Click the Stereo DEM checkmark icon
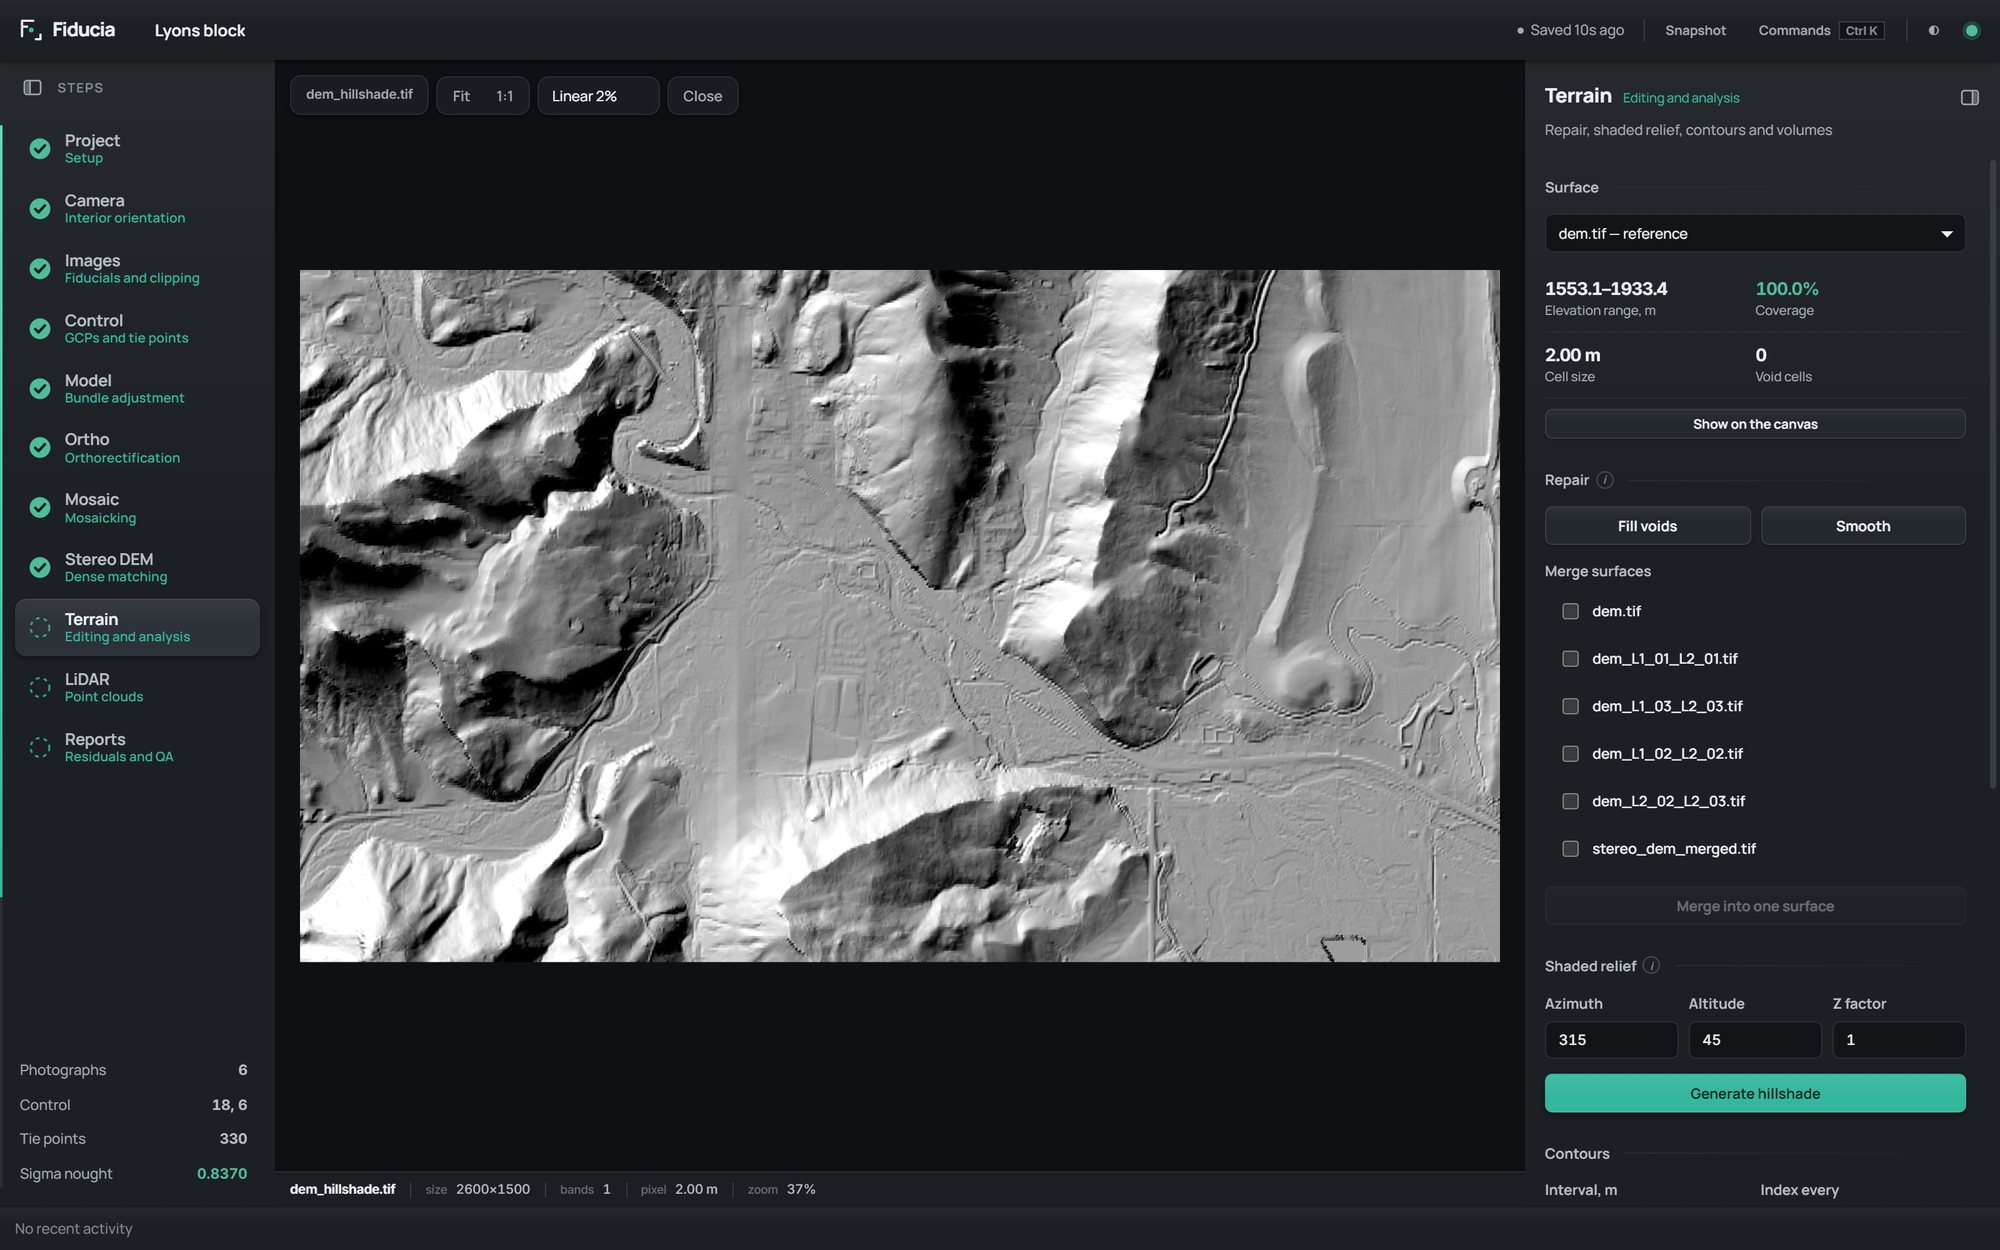 40,567
